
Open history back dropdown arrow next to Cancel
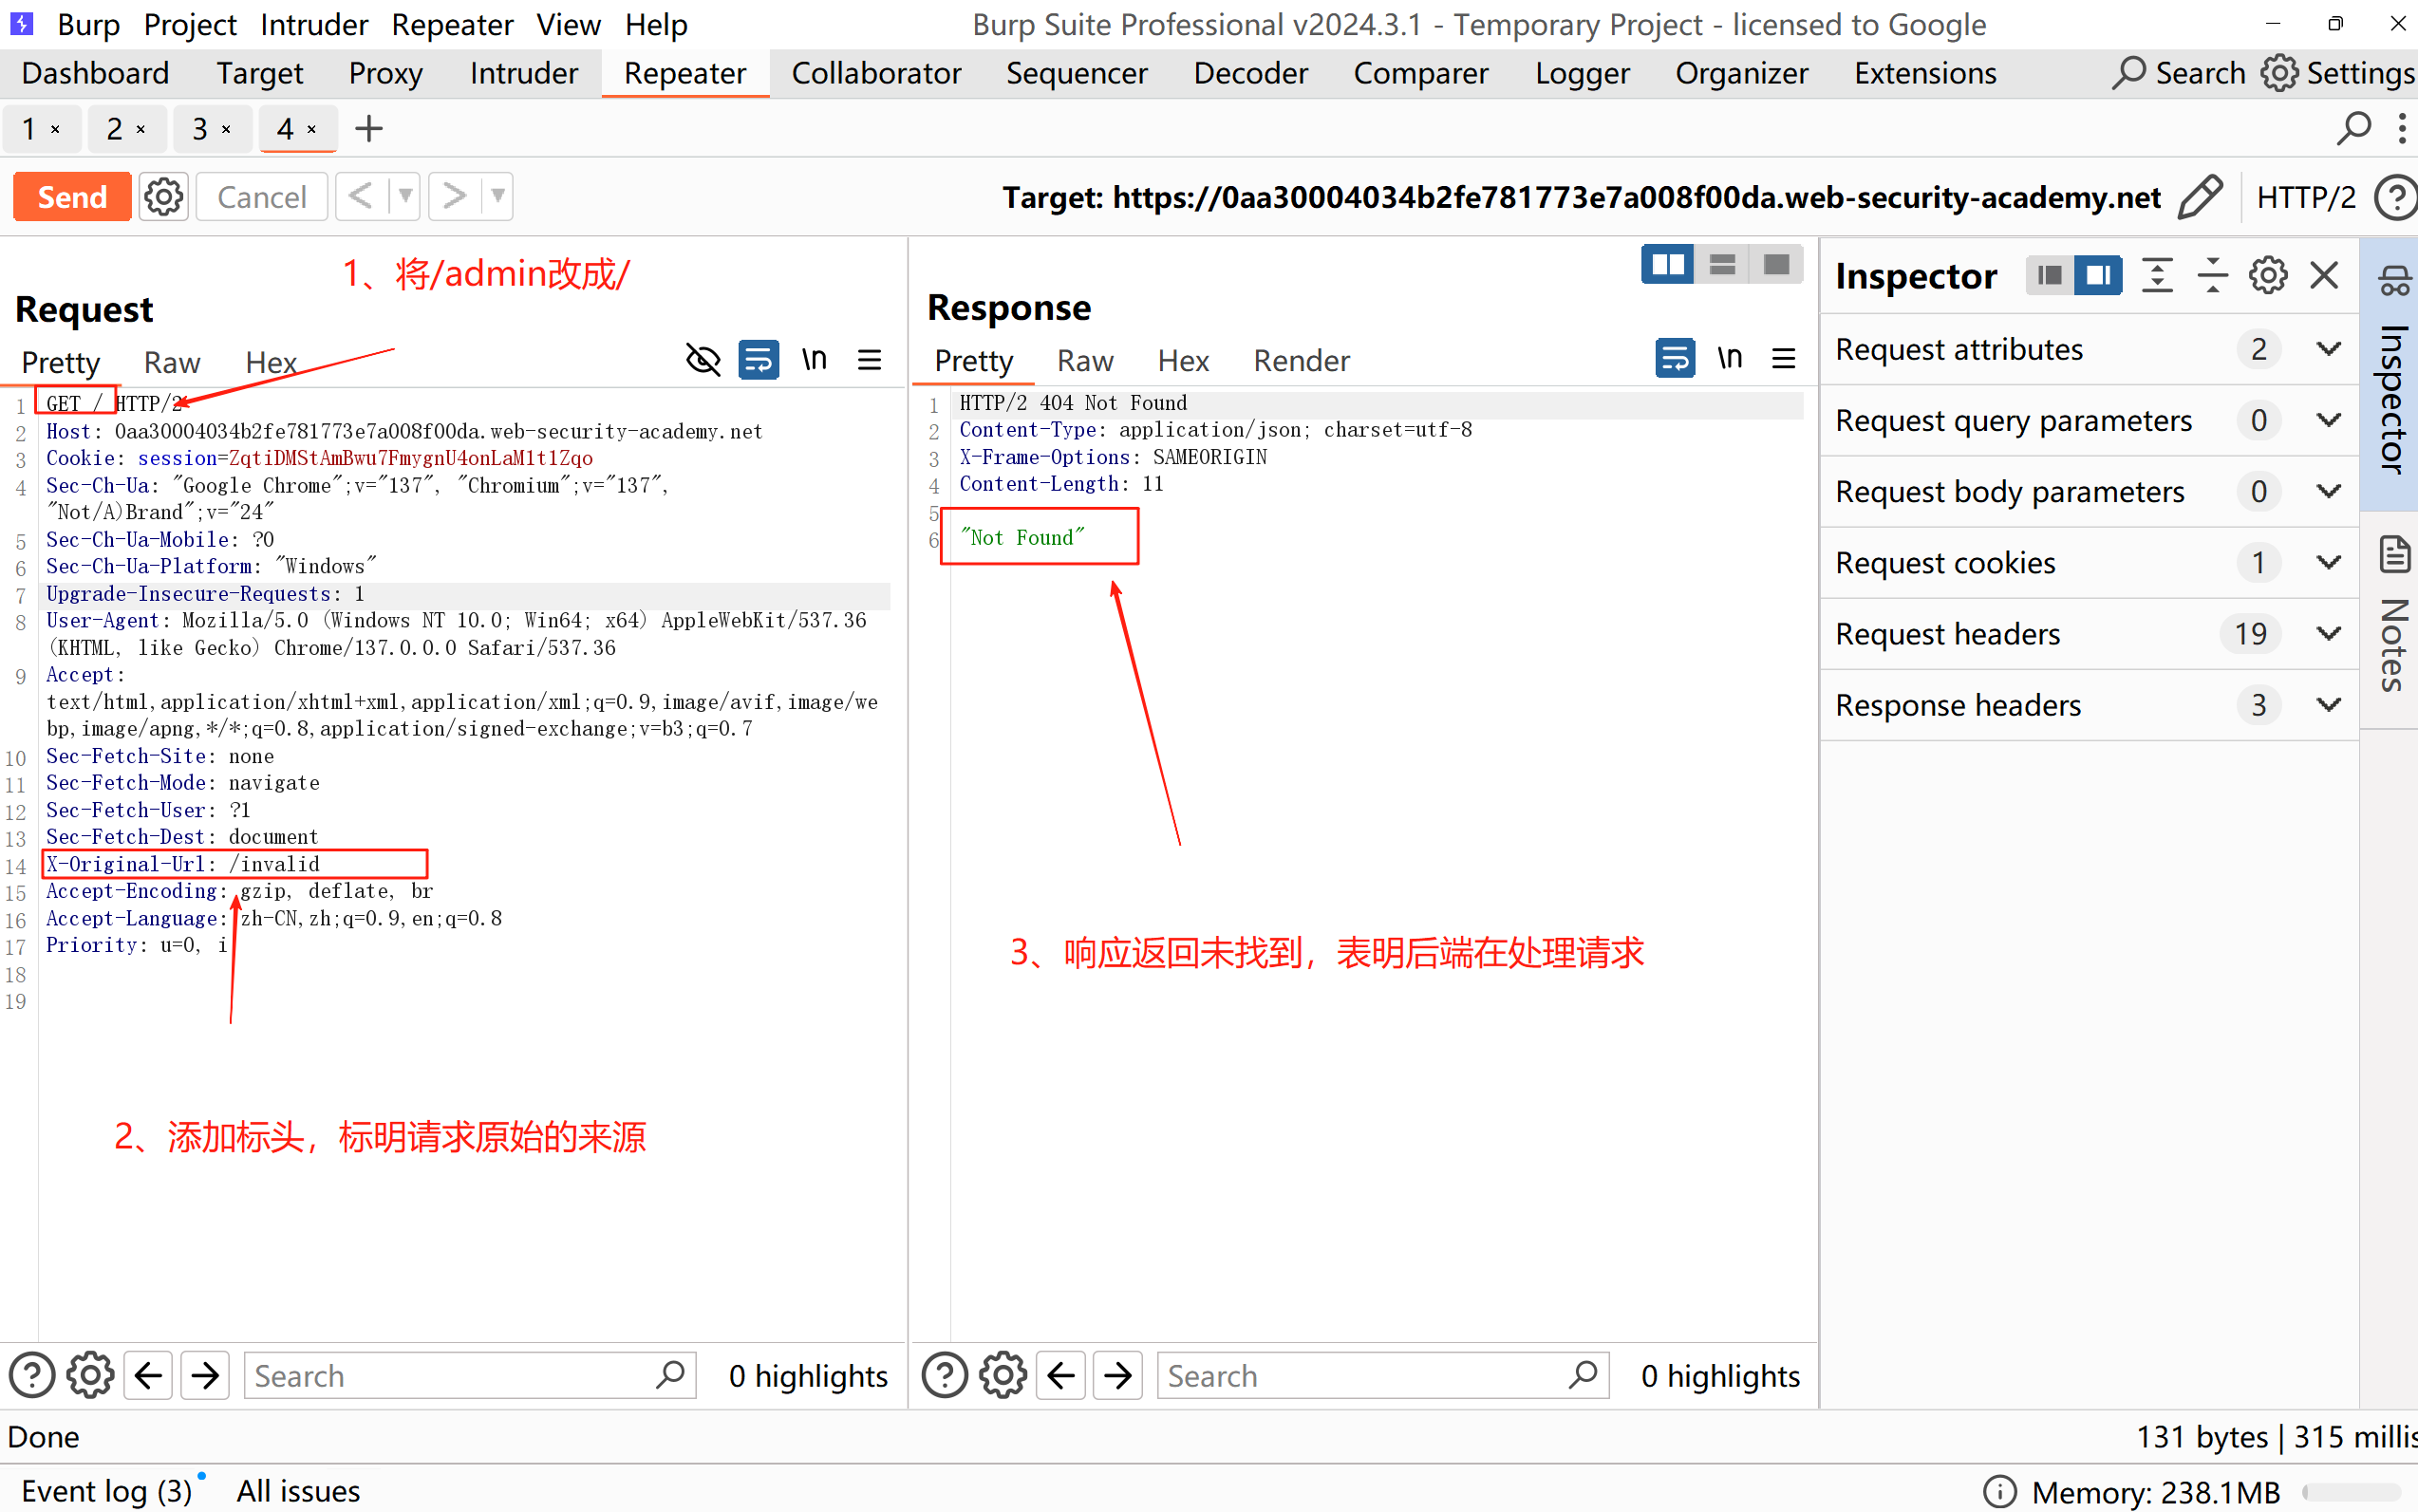pyautogui.click(x=405, y=197)
